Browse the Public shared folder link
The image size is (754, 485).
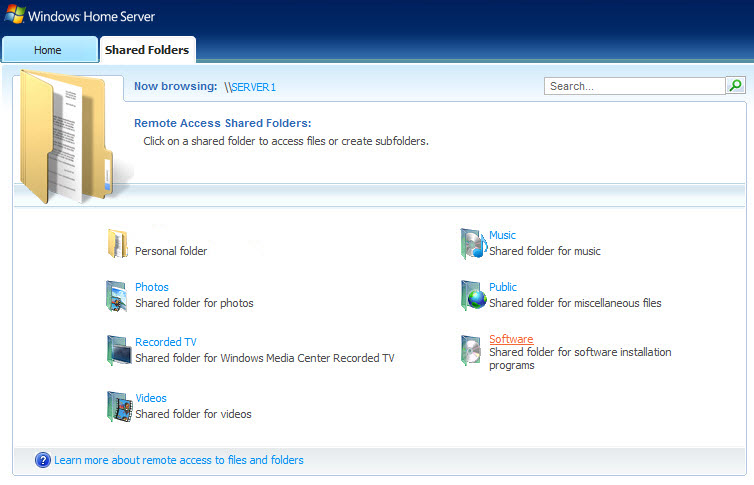[503, 288]
